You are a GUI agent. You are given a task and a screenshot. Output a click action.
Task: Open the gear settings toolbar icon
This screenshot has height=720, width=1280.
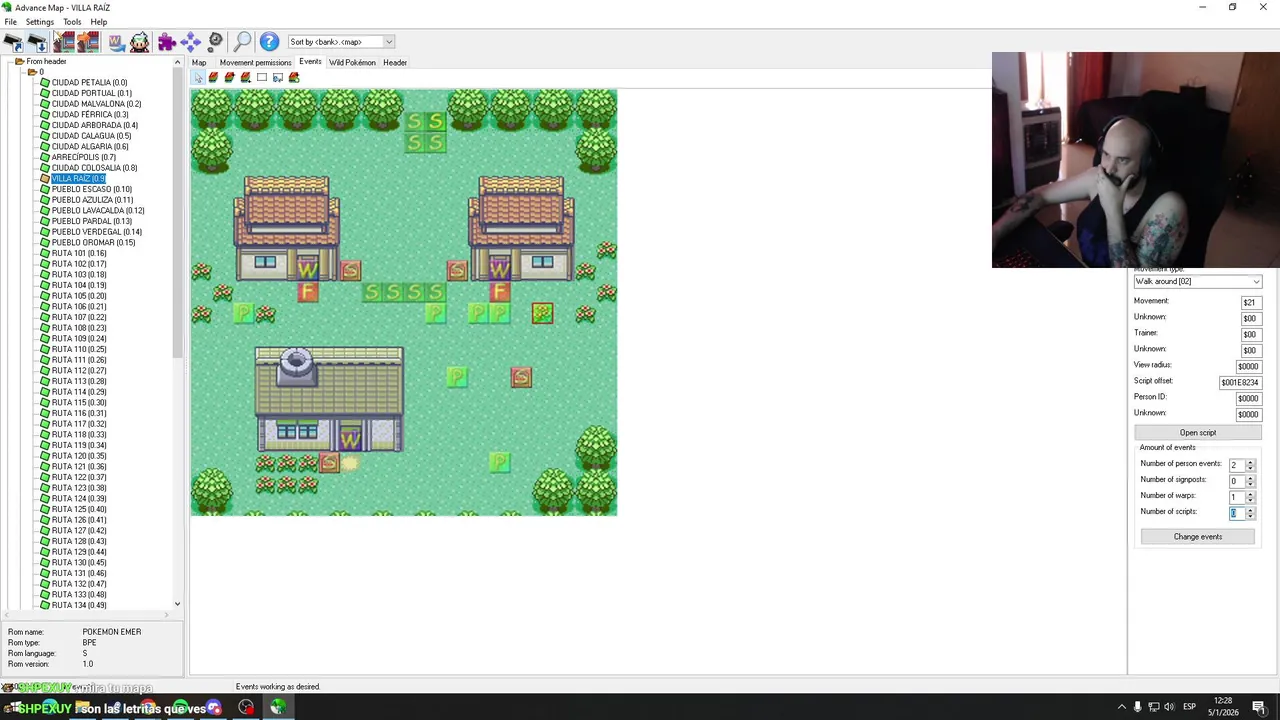215,42
